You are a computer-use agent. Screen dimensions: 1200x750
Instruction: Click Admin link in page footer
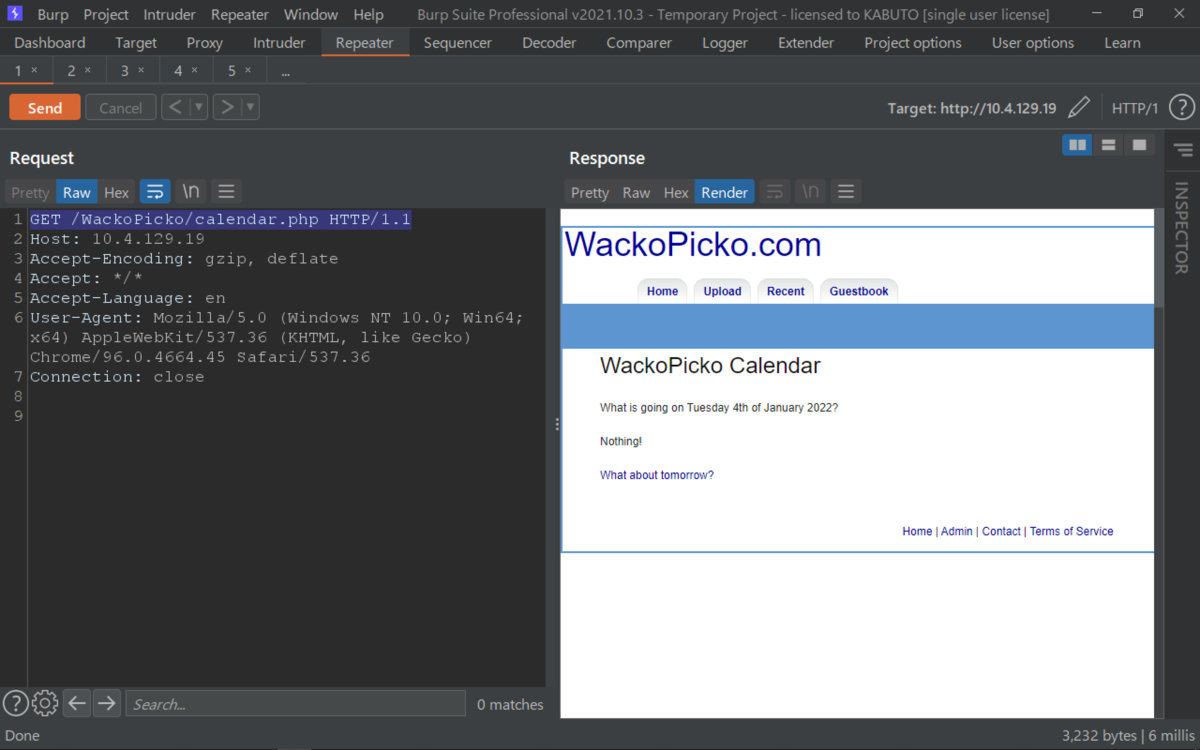click(x=957, y=531)
